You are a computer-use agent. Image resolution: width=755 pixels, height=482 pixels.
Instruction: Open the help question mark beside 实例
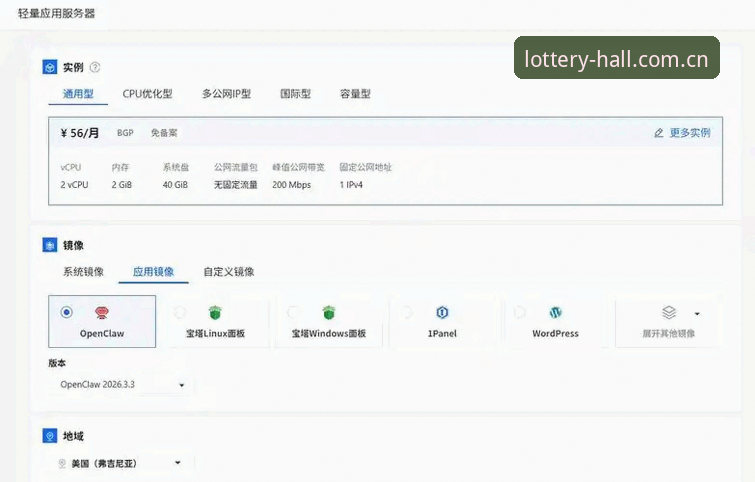(x=95, y=67)
